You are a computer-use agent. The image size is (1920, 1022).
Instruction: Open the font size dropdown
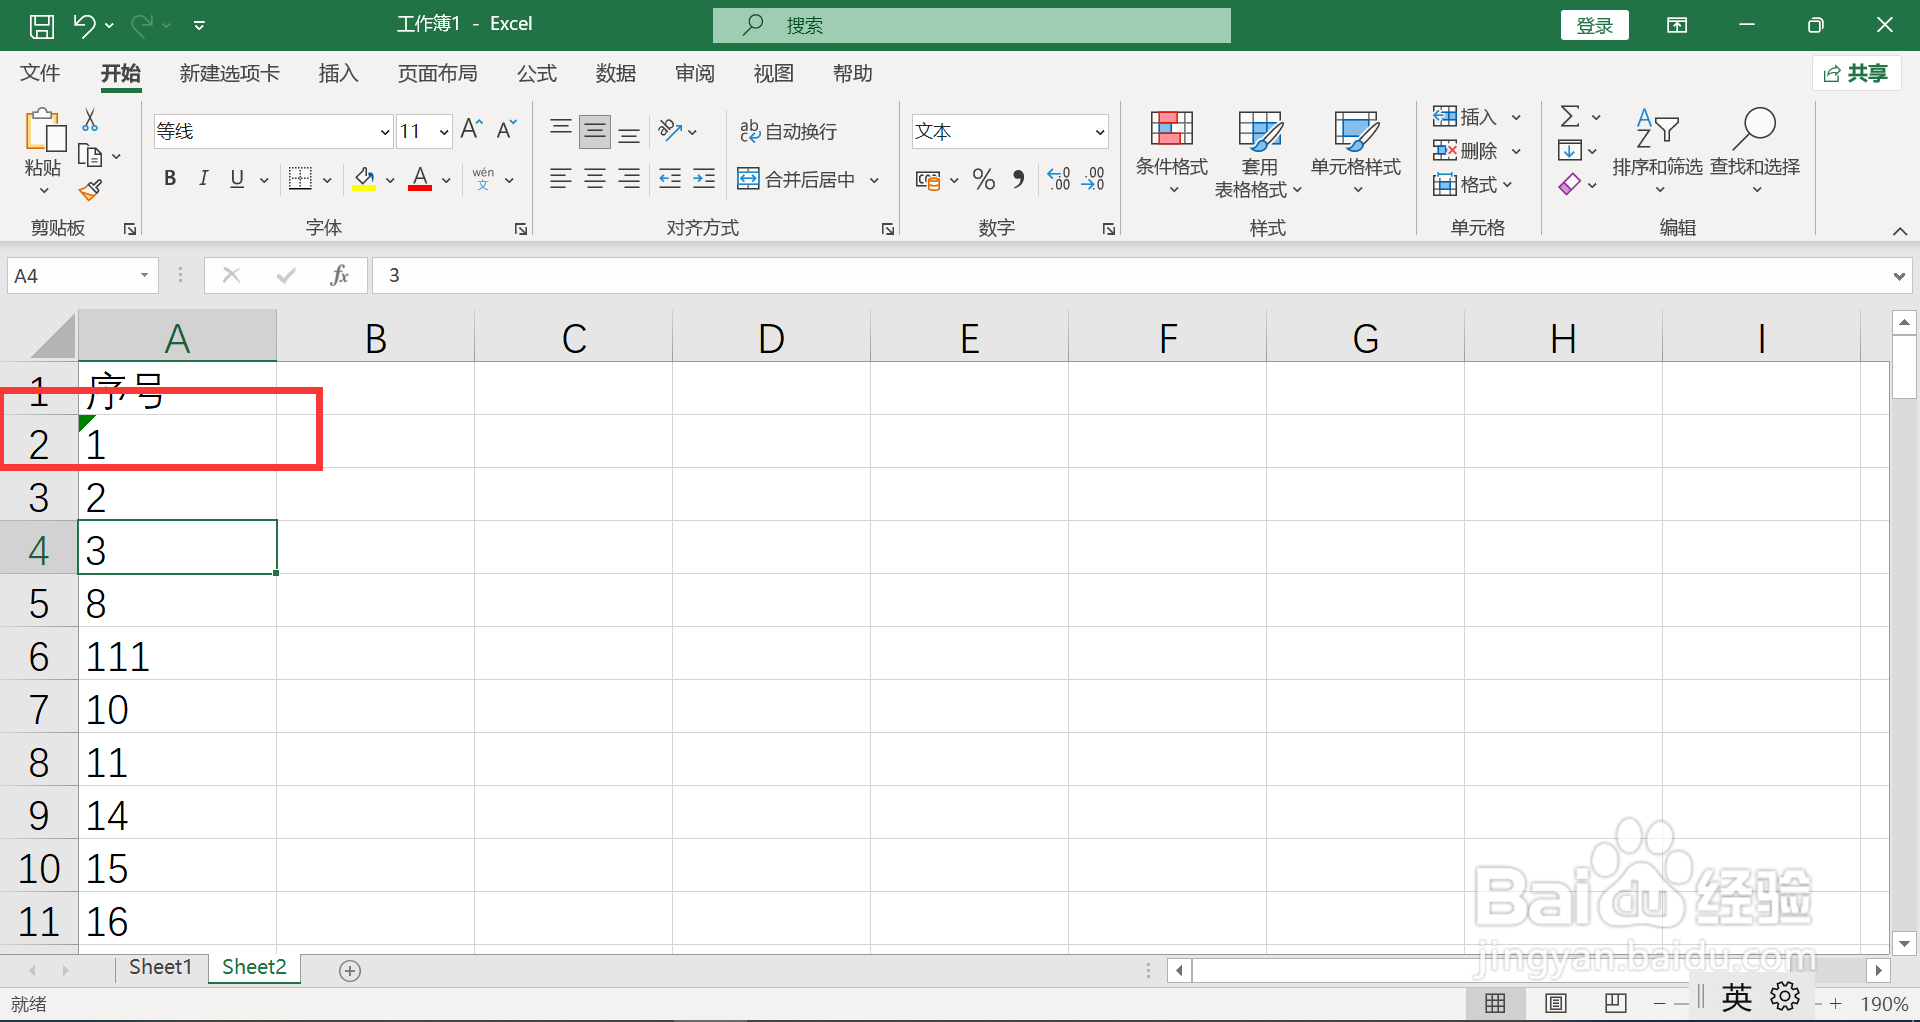[444, 131]
